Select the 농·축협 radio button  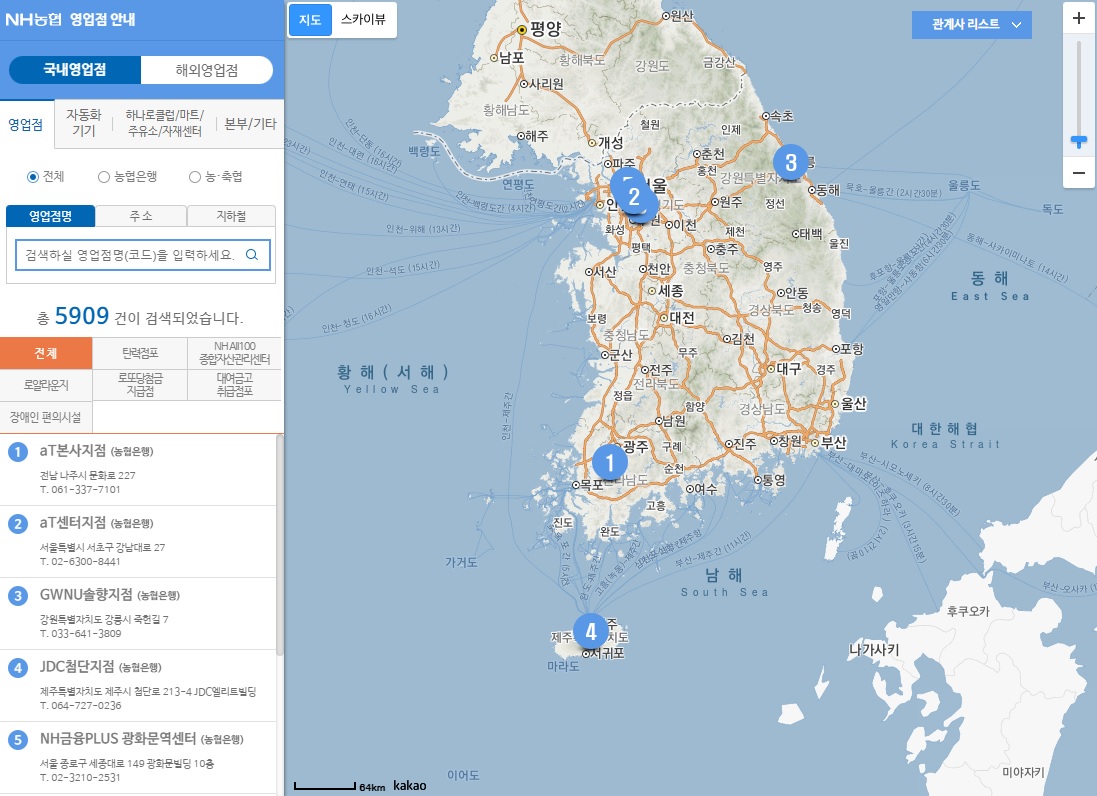coord(194,177)
